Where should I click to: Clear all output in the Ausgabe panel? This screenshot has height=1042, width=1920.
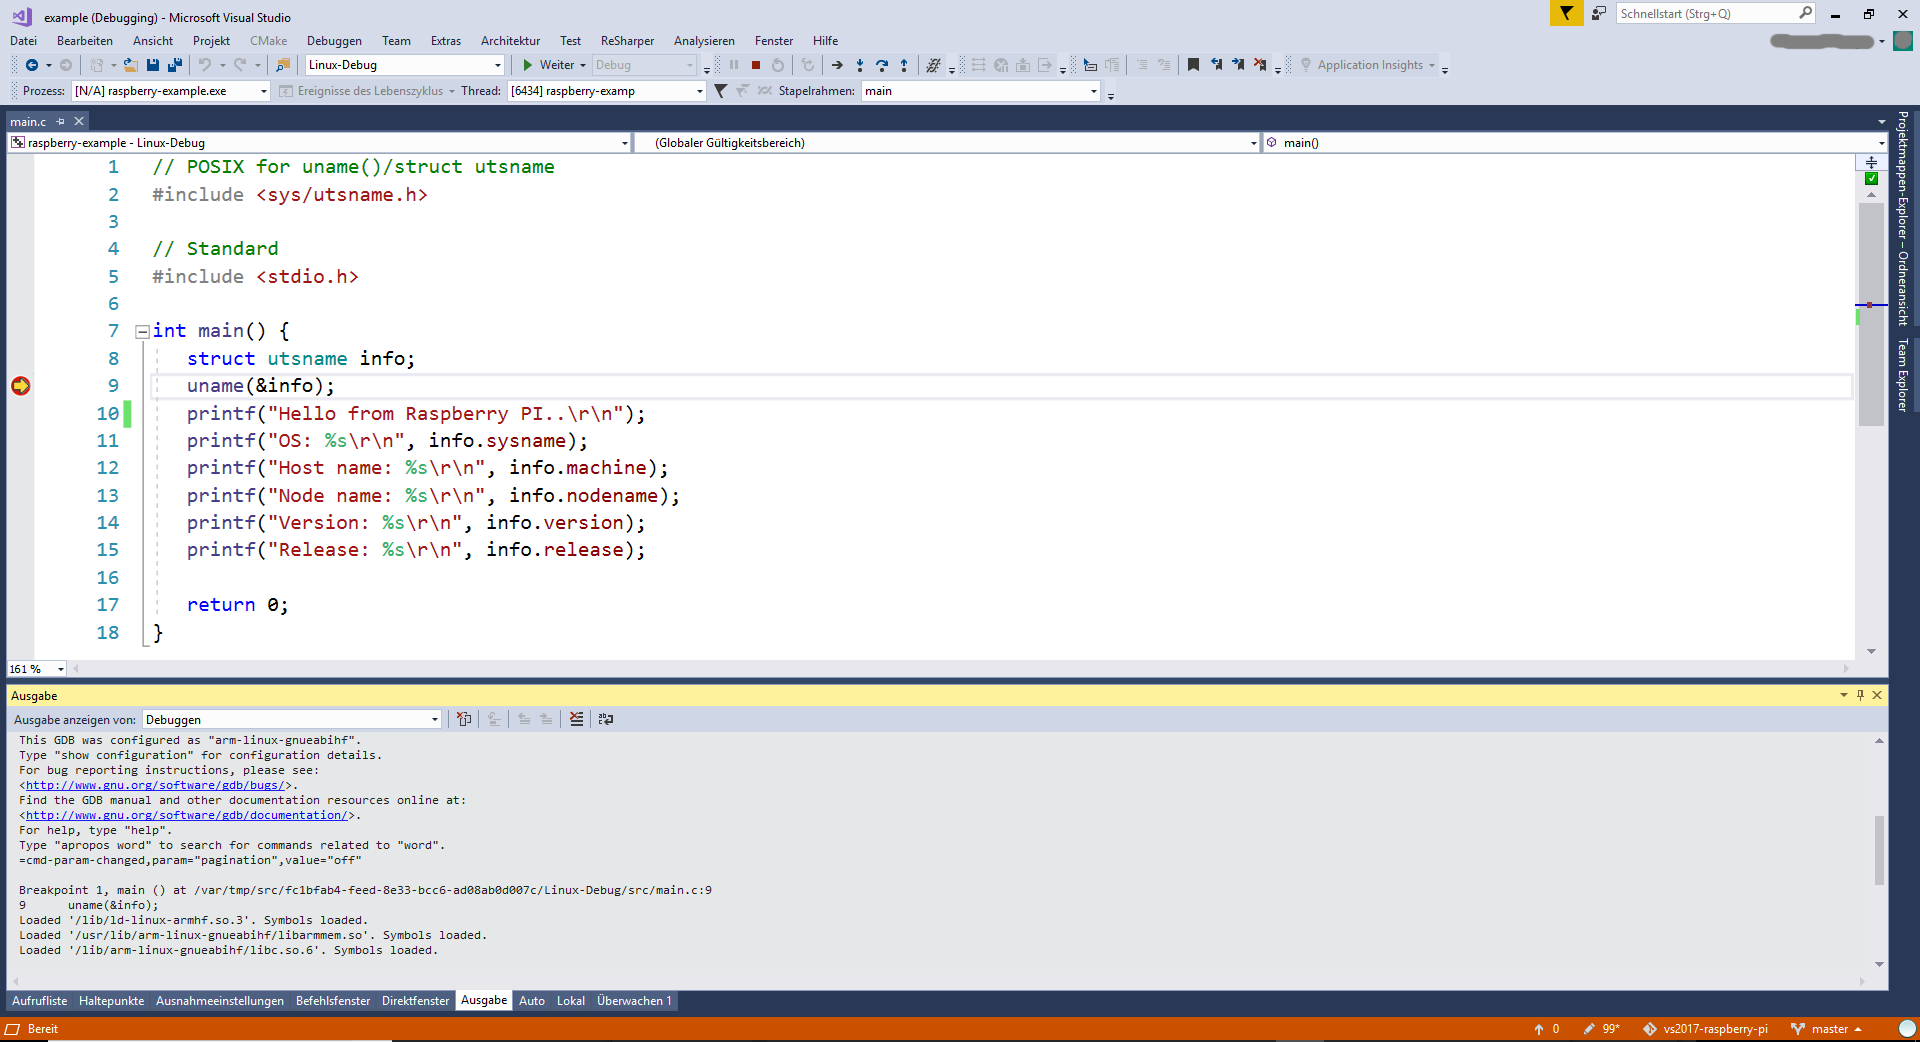(x=576, y=719)
